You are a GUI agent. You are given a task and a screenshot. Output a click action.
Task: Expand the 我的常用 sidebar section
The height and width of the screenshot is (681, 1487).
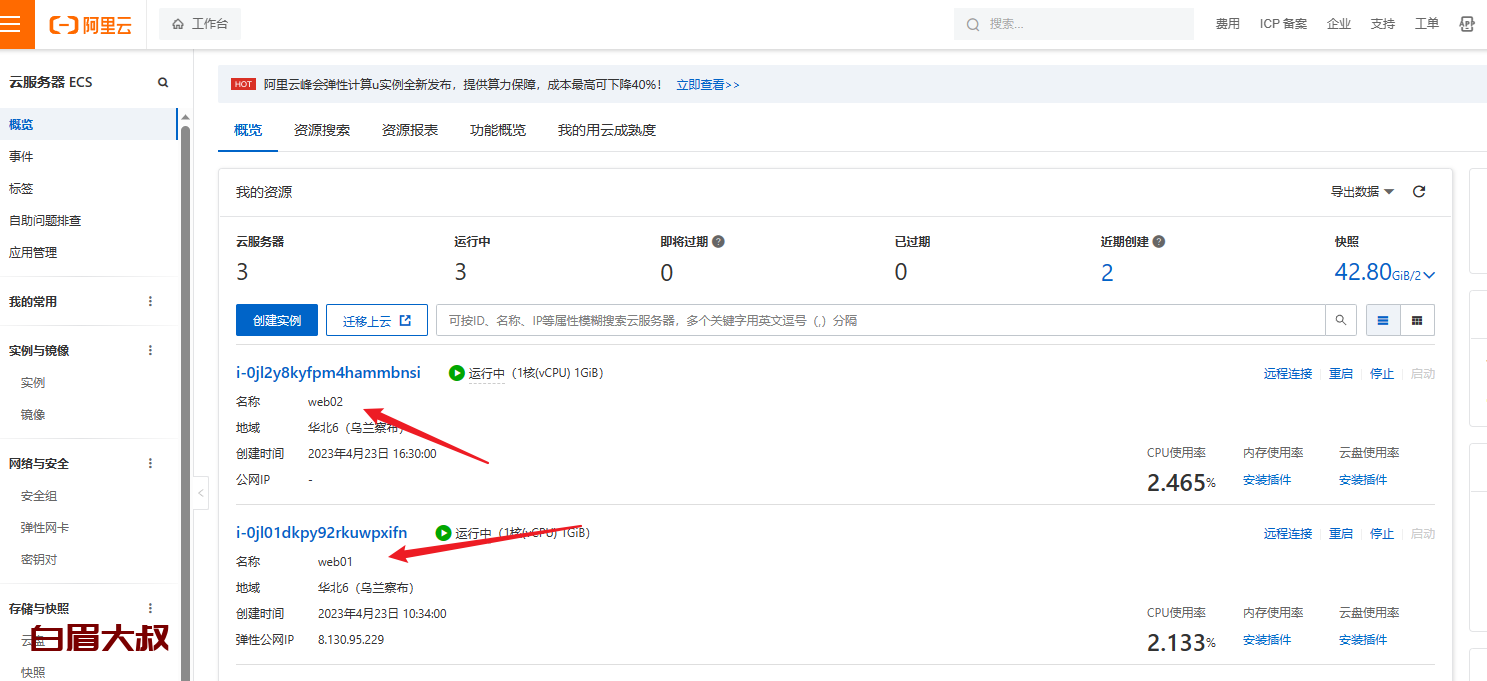click(33, 301)
